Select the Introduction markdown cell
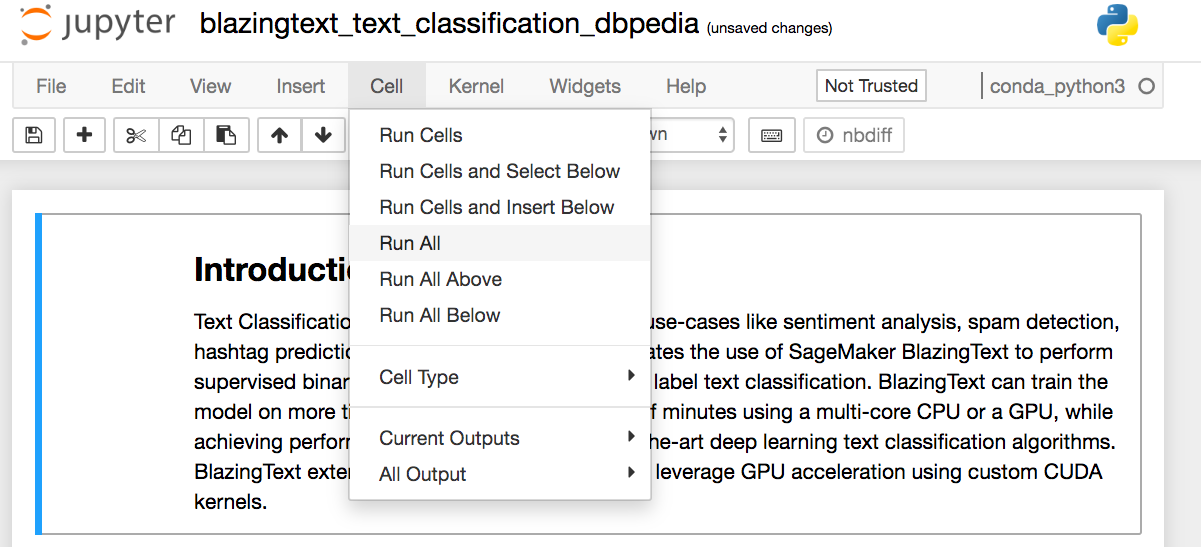This screenshot has width=1201, height=547. pos(588,373)
